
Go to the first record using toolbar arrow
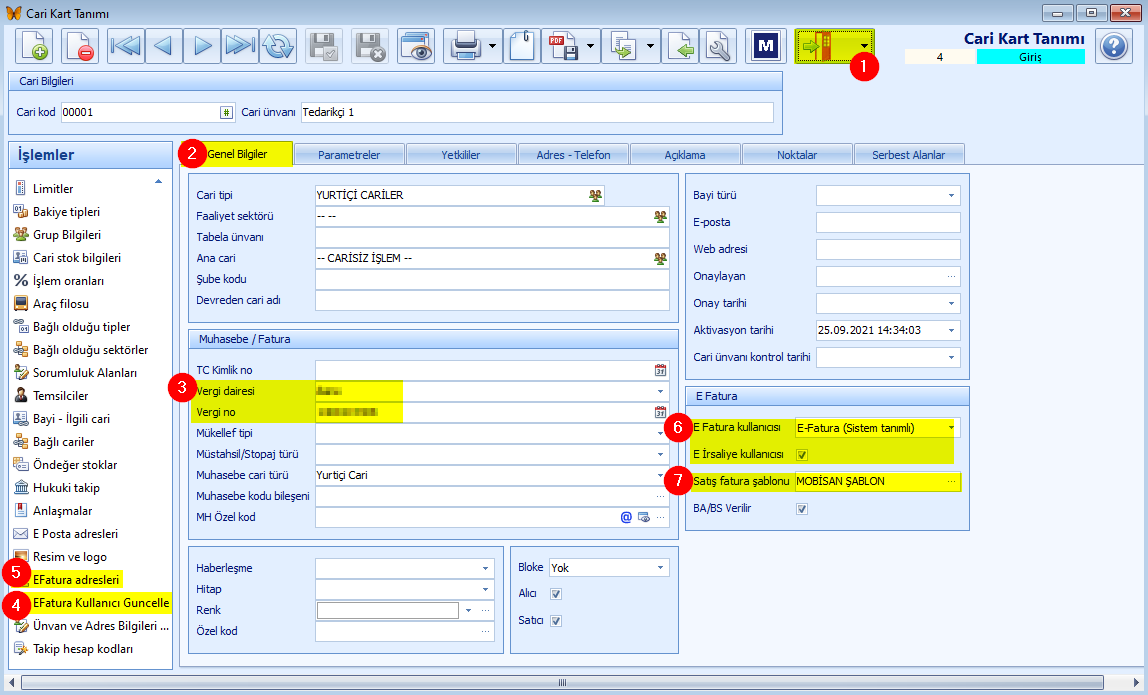pyautogui.click(x=126, y=46)
